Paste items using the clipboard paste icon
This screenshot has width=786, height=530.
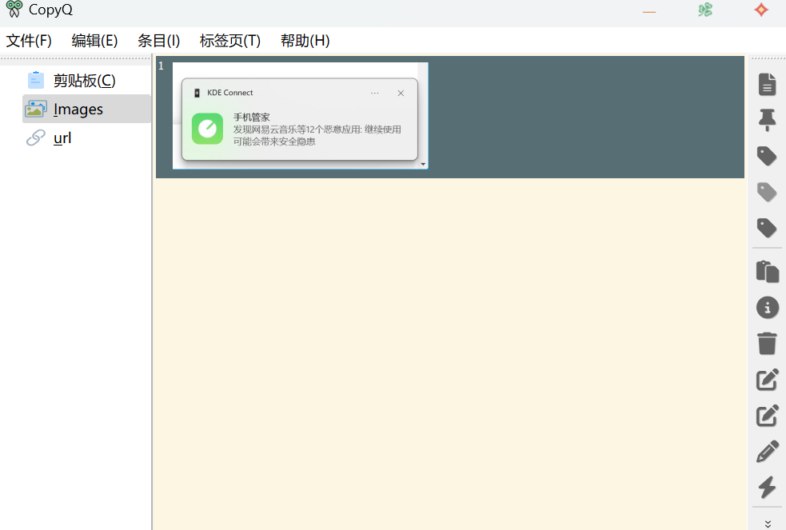click(767, 271)
